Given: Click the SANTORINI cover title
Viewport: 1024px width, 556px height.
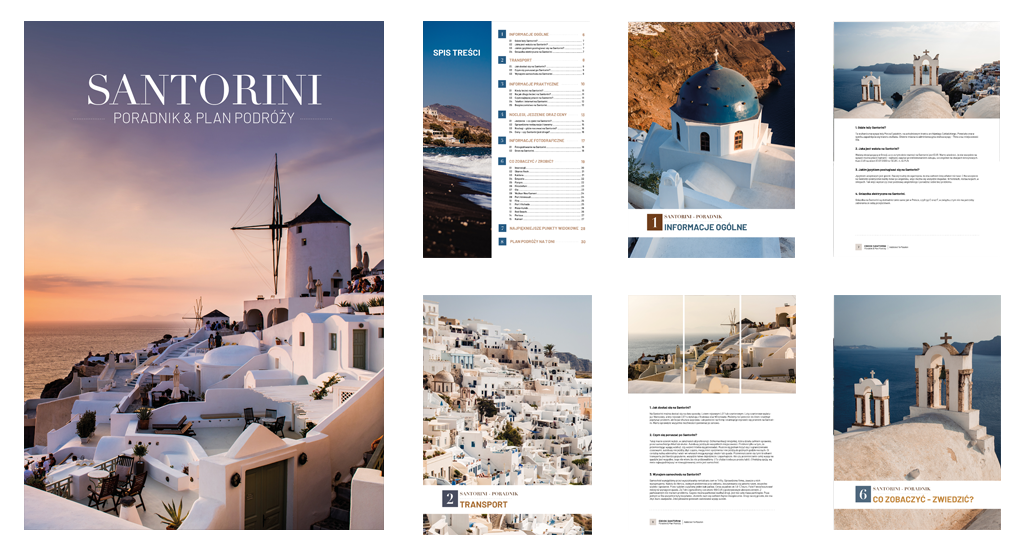Looking at the screenshot, I should pyautogui.click(x=203, y=90).
